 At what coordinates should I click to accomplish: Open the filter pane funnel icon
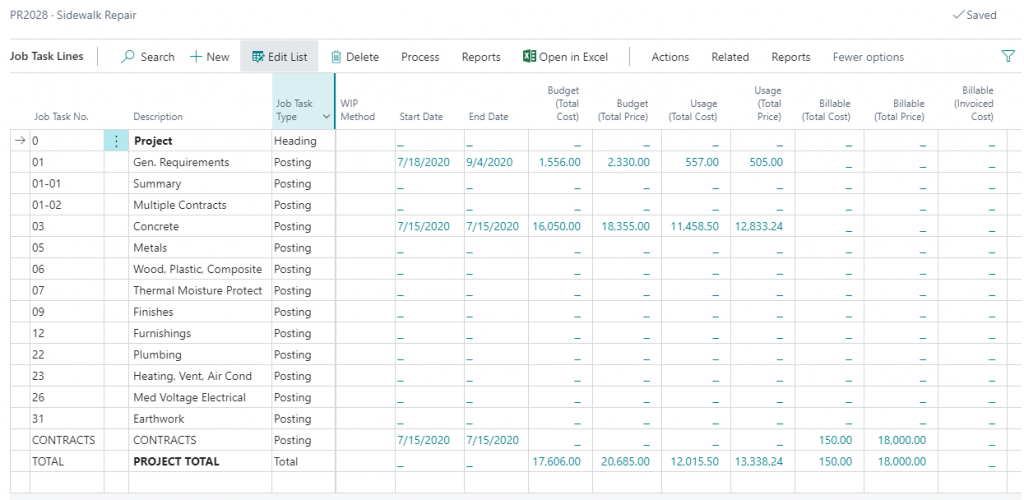[x=1008, y=56]
